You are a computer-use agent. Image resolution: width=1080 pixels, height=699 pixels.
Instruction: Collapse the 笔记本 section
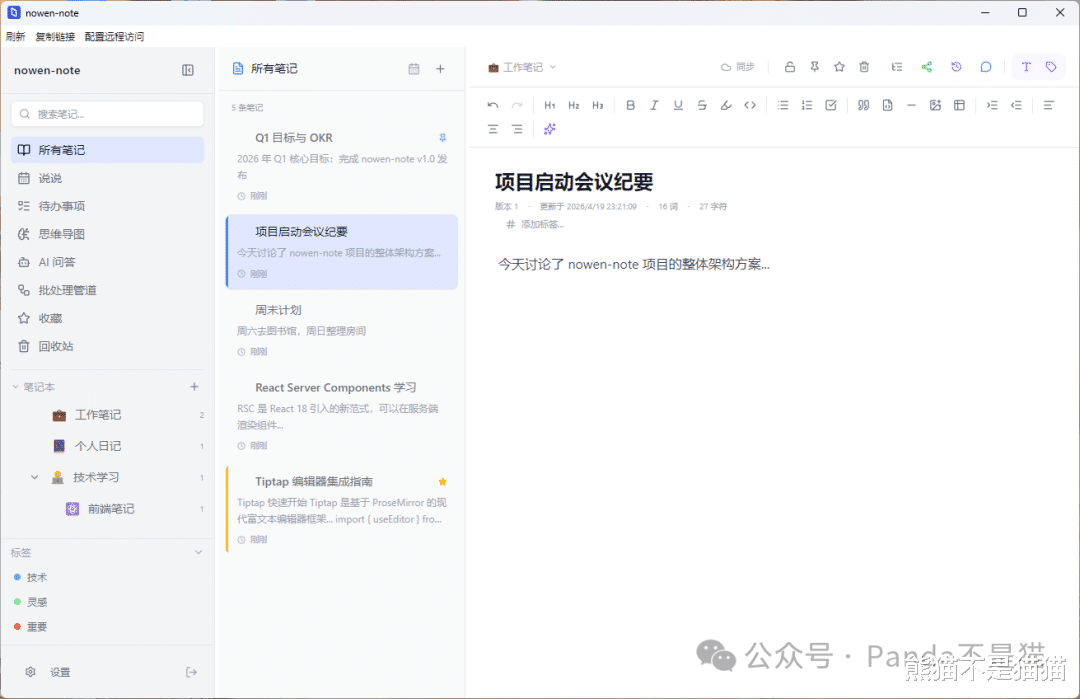coord(15,387)
